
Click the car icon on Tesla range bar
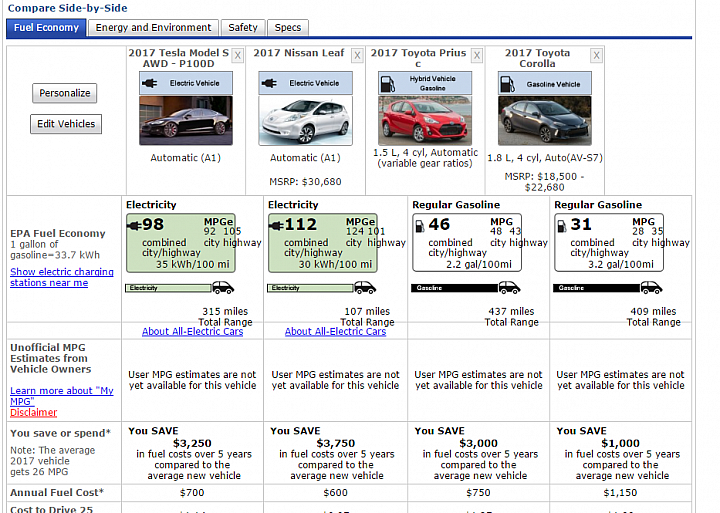click(x=223, y=288)
